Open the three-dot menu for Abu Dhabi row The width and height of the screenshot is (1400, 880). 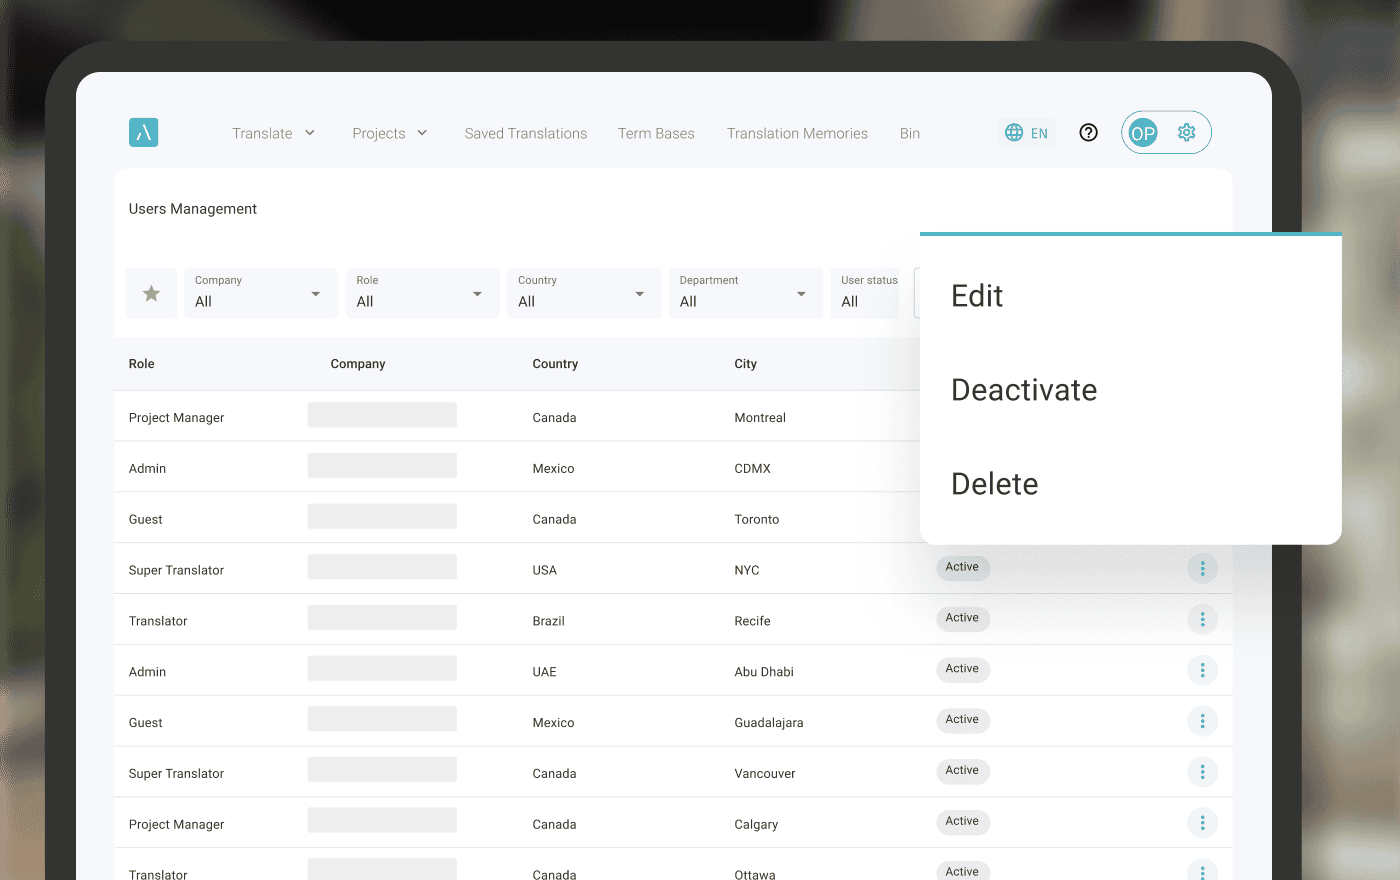click(x=1202, y=671)
